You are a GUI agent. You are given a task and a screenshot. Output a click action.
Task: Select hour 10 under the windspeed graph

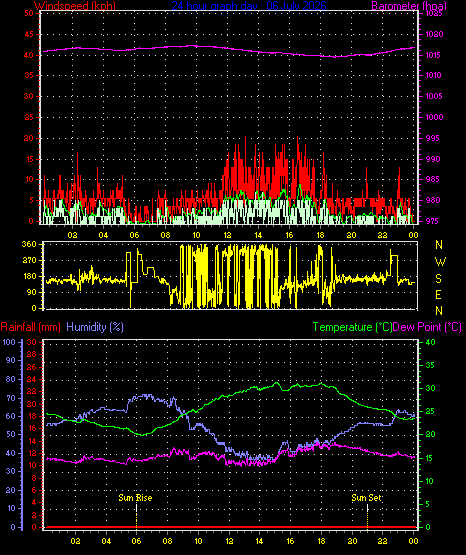pos(196,235)
